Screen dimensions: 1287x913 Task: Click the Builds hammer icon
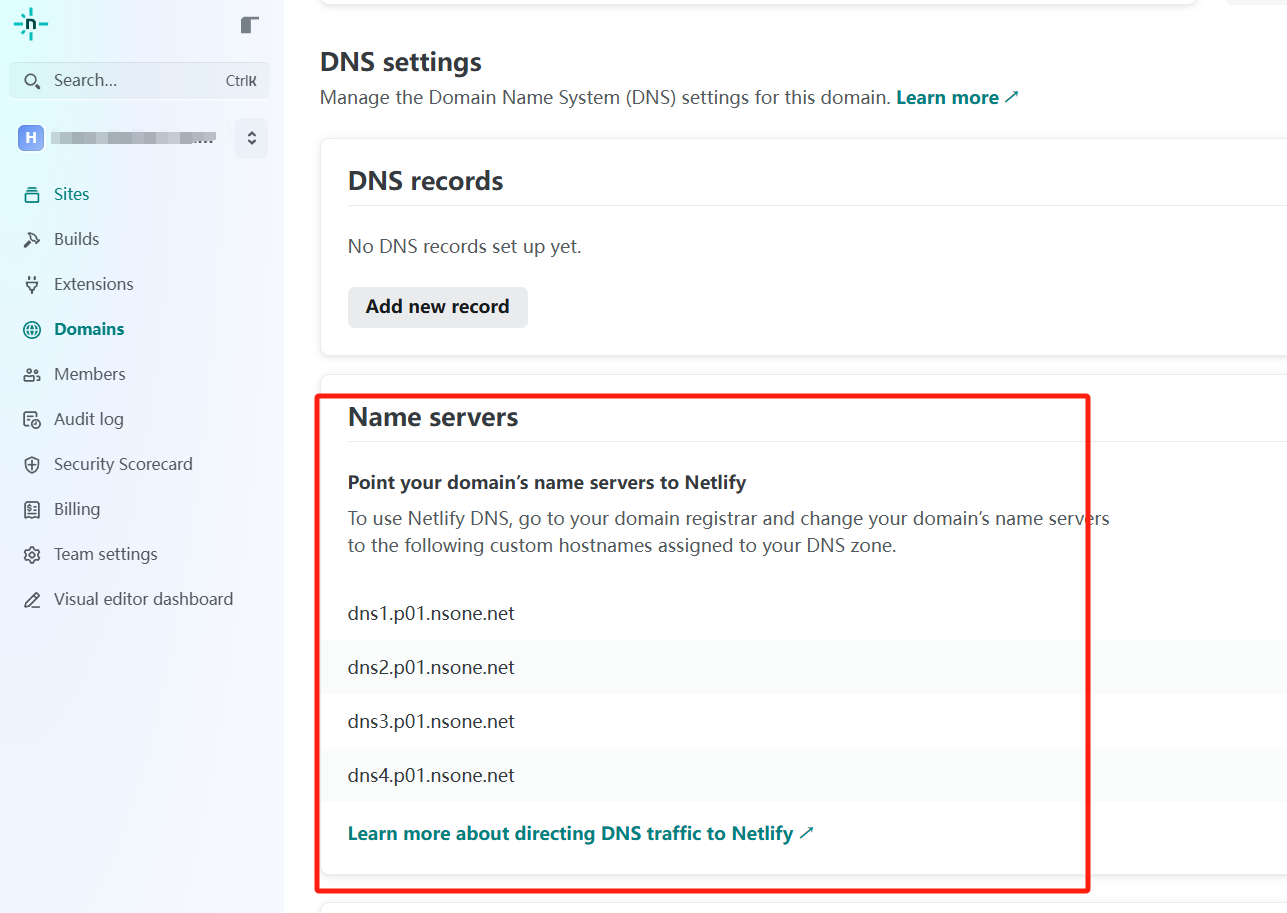32,239
